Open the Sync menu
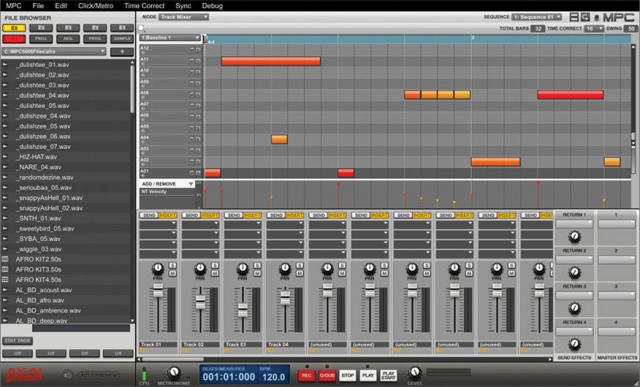This screenshot has height=387, width=640. click(x=183, y=6)
